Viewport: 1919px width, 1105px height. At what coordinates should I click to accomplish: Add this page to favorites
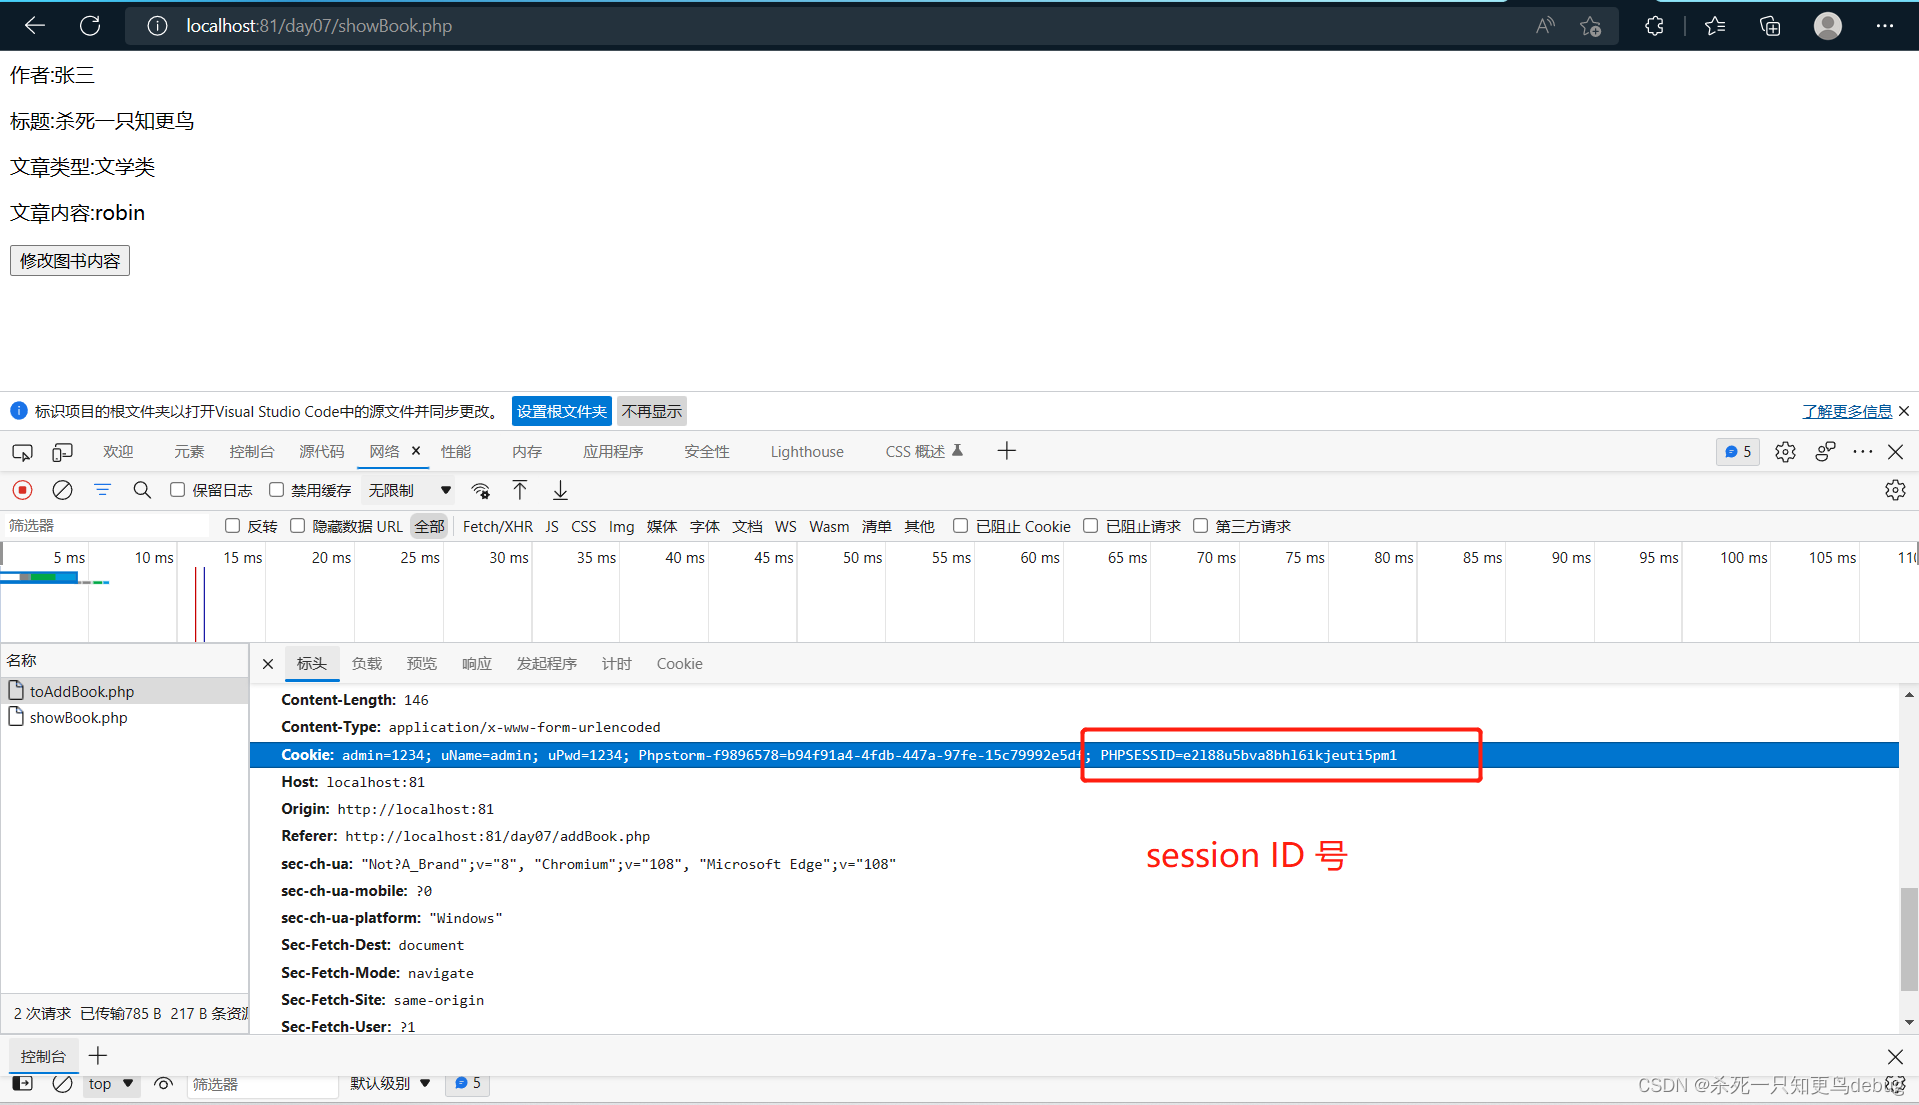[1591, 26]
